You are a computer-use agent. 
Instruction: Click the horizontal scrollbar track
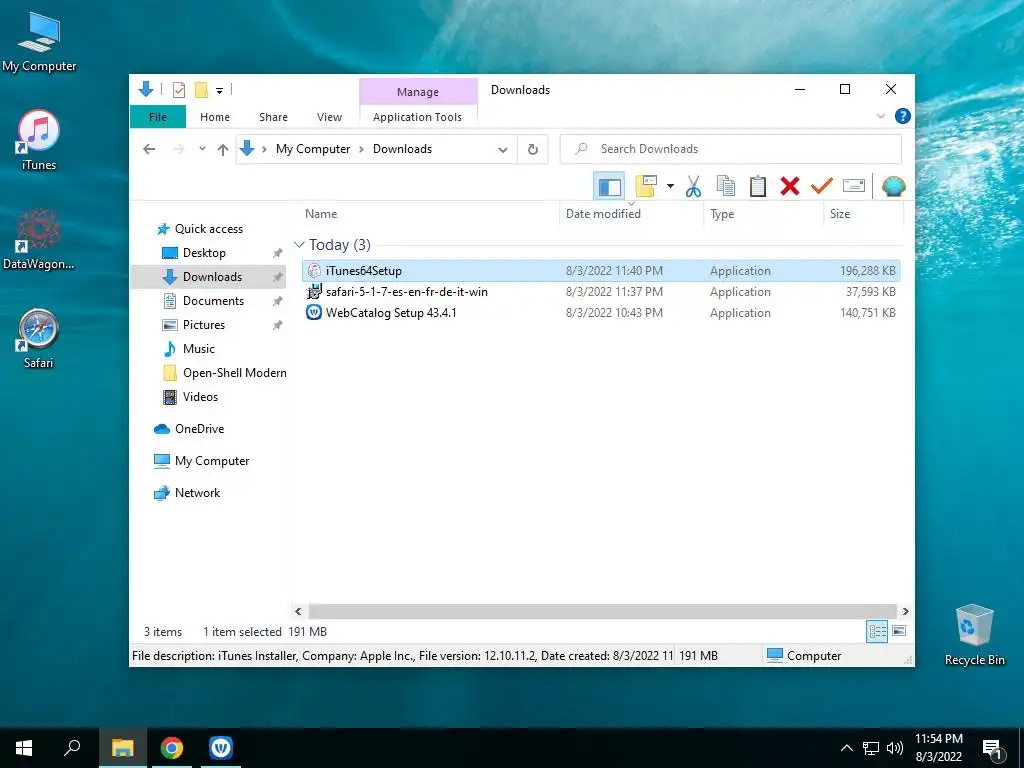tap(601, 611)
